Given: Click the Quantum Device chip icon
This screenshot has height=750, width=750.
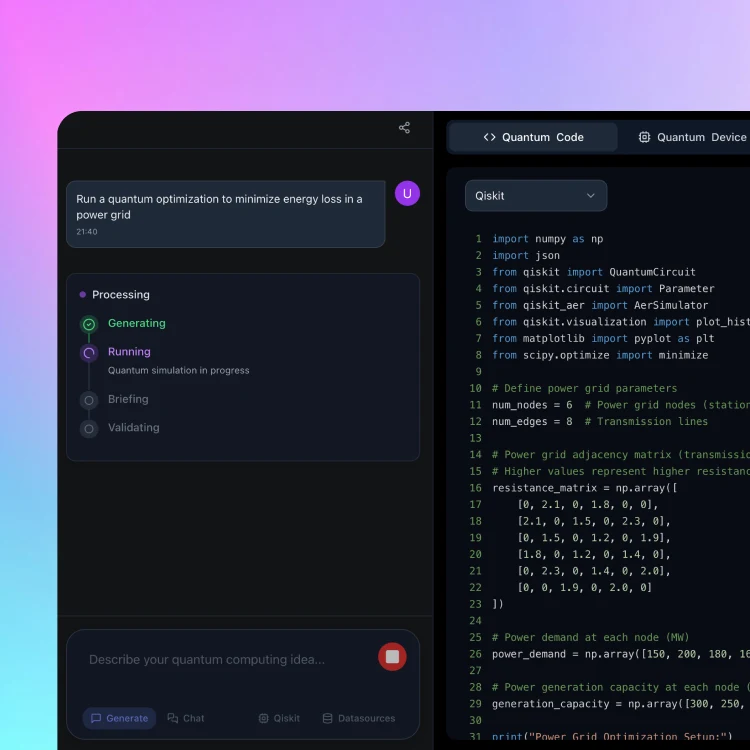Looking at the screenshot, I should (644, 137).
